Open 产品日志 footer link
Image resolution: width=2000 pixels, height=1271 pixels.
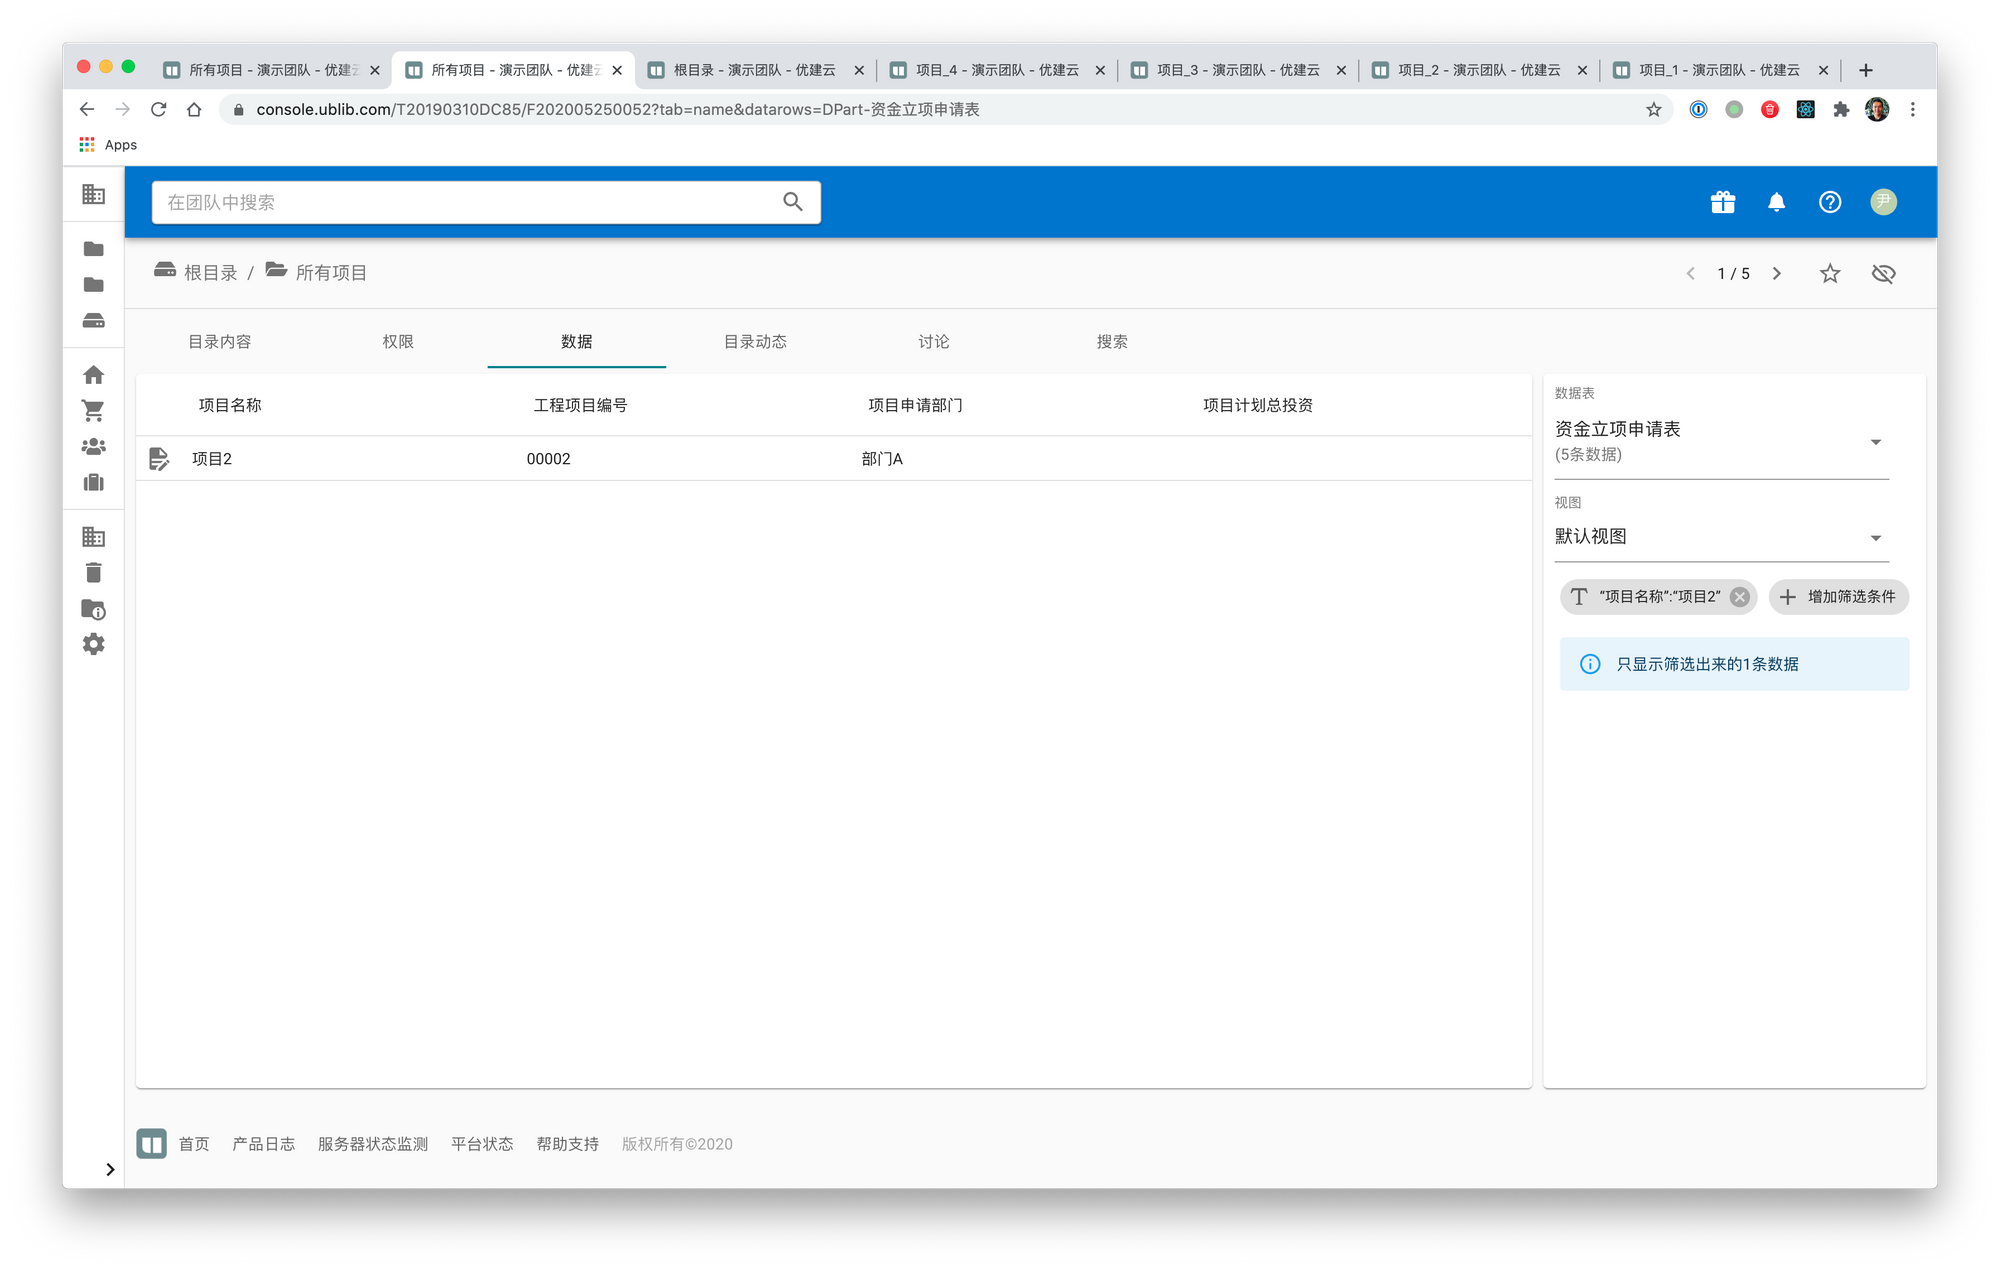263,1144
